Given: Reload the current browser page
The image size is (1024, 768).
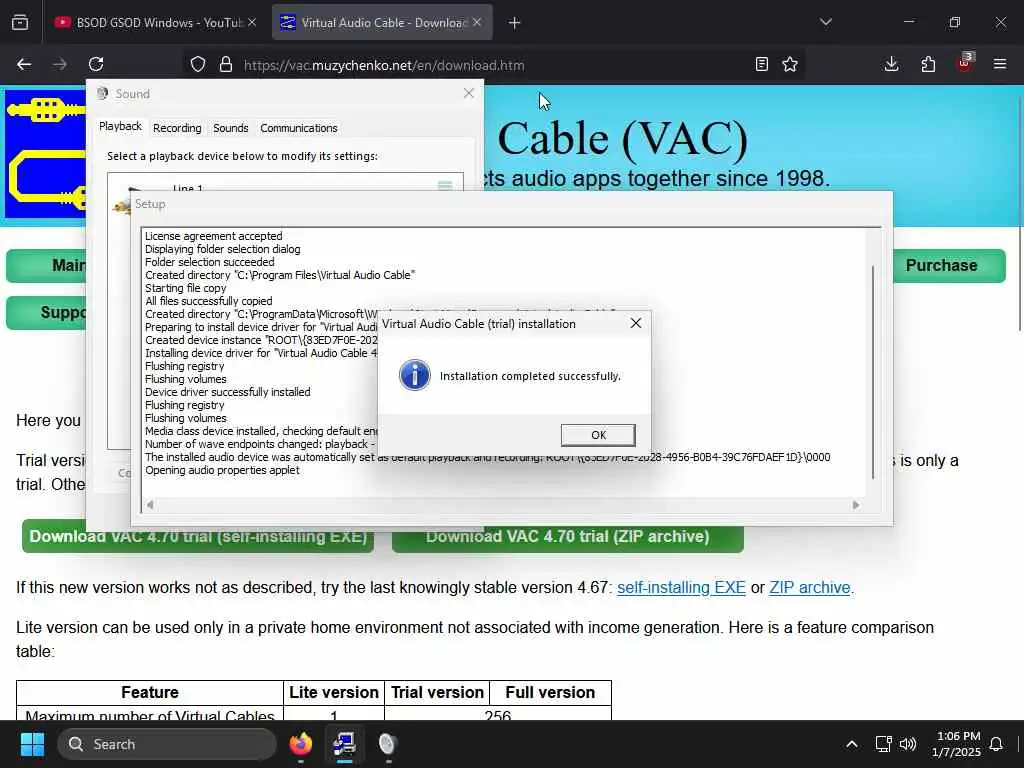Looking at the screenshot, I should coord(96,64).
